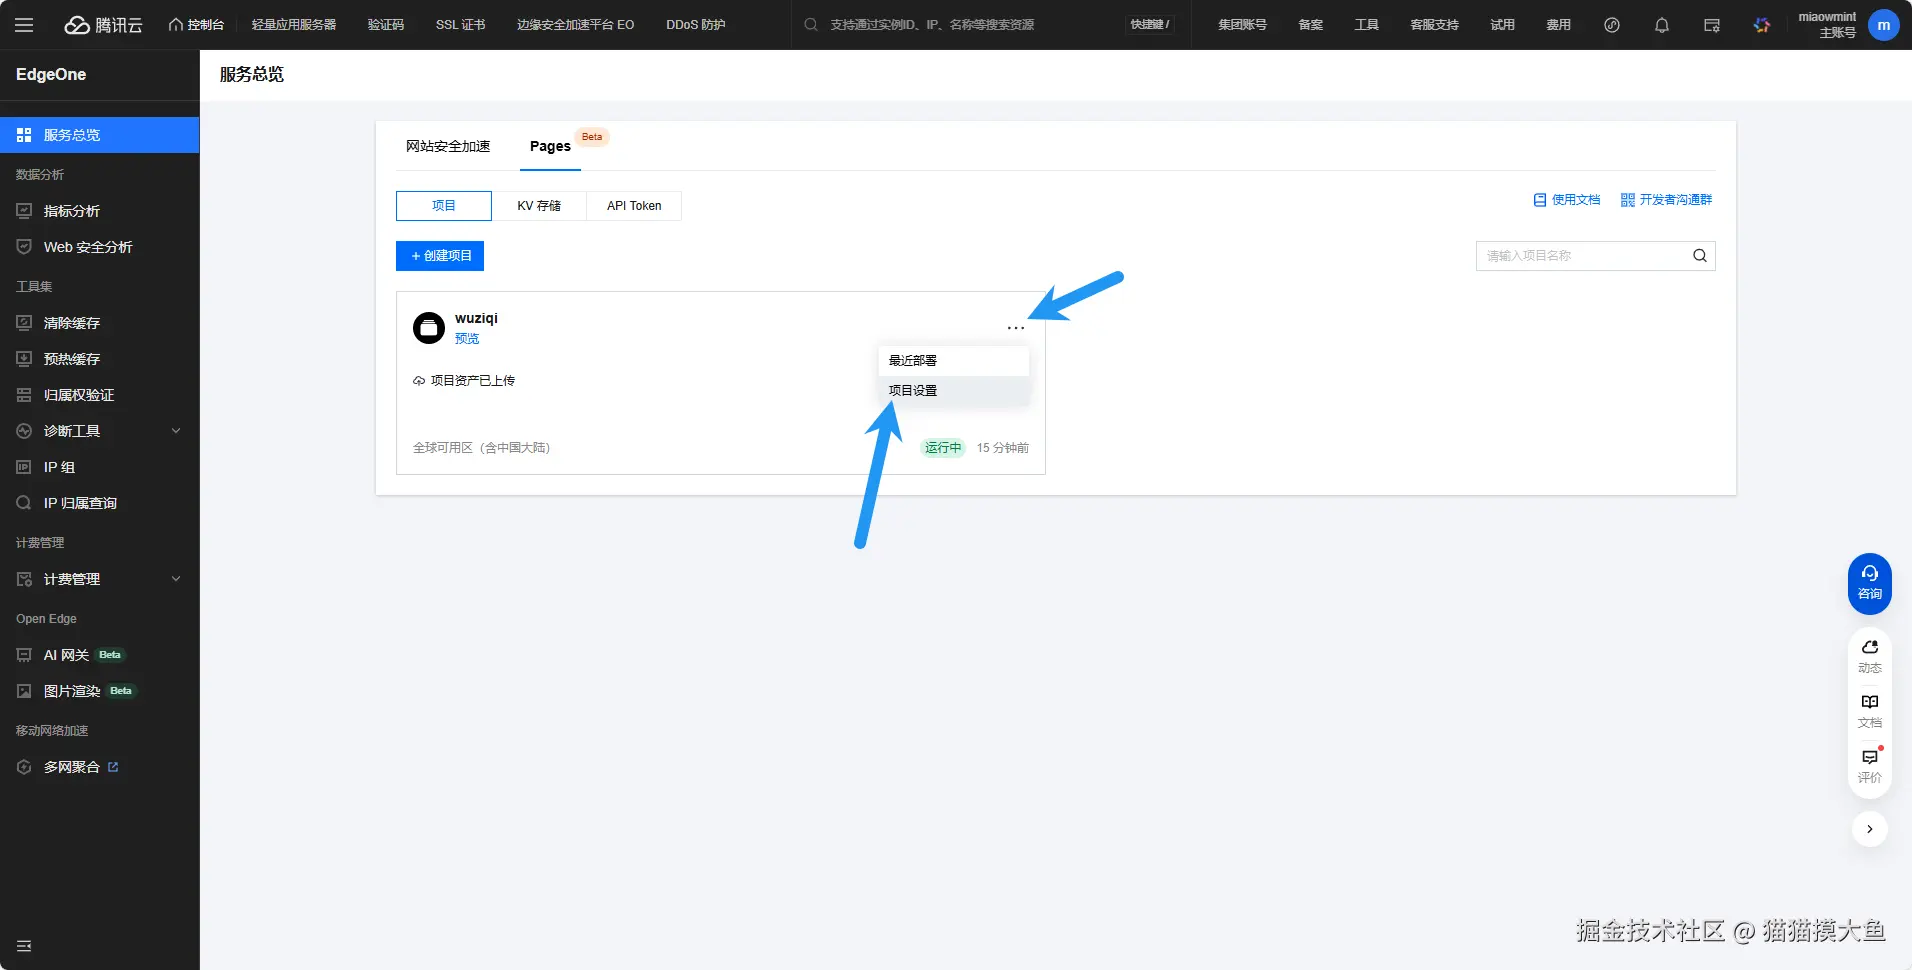Open 验证码 in top navigation
Screen dimensions: 1912x970
point(386,25)
